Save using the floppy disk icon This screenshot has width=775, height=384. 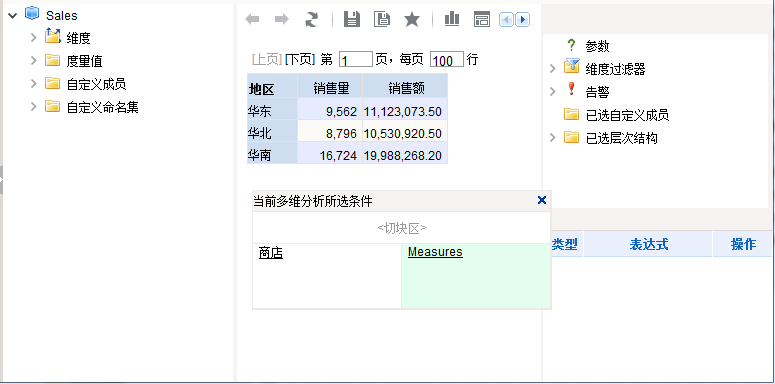(351, 20)
